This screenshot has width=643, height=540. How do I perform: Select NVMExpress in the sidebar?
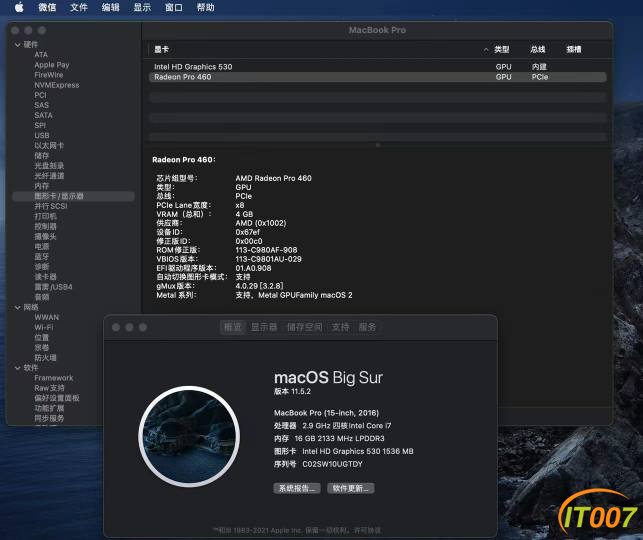click(x=57, y=85)
